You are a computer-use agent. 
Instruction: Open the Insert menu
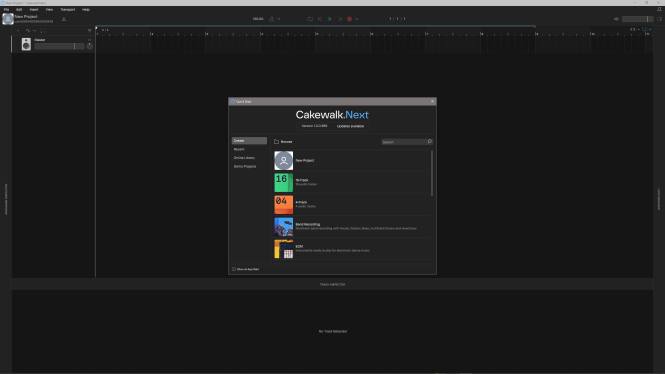coord(34,9)
